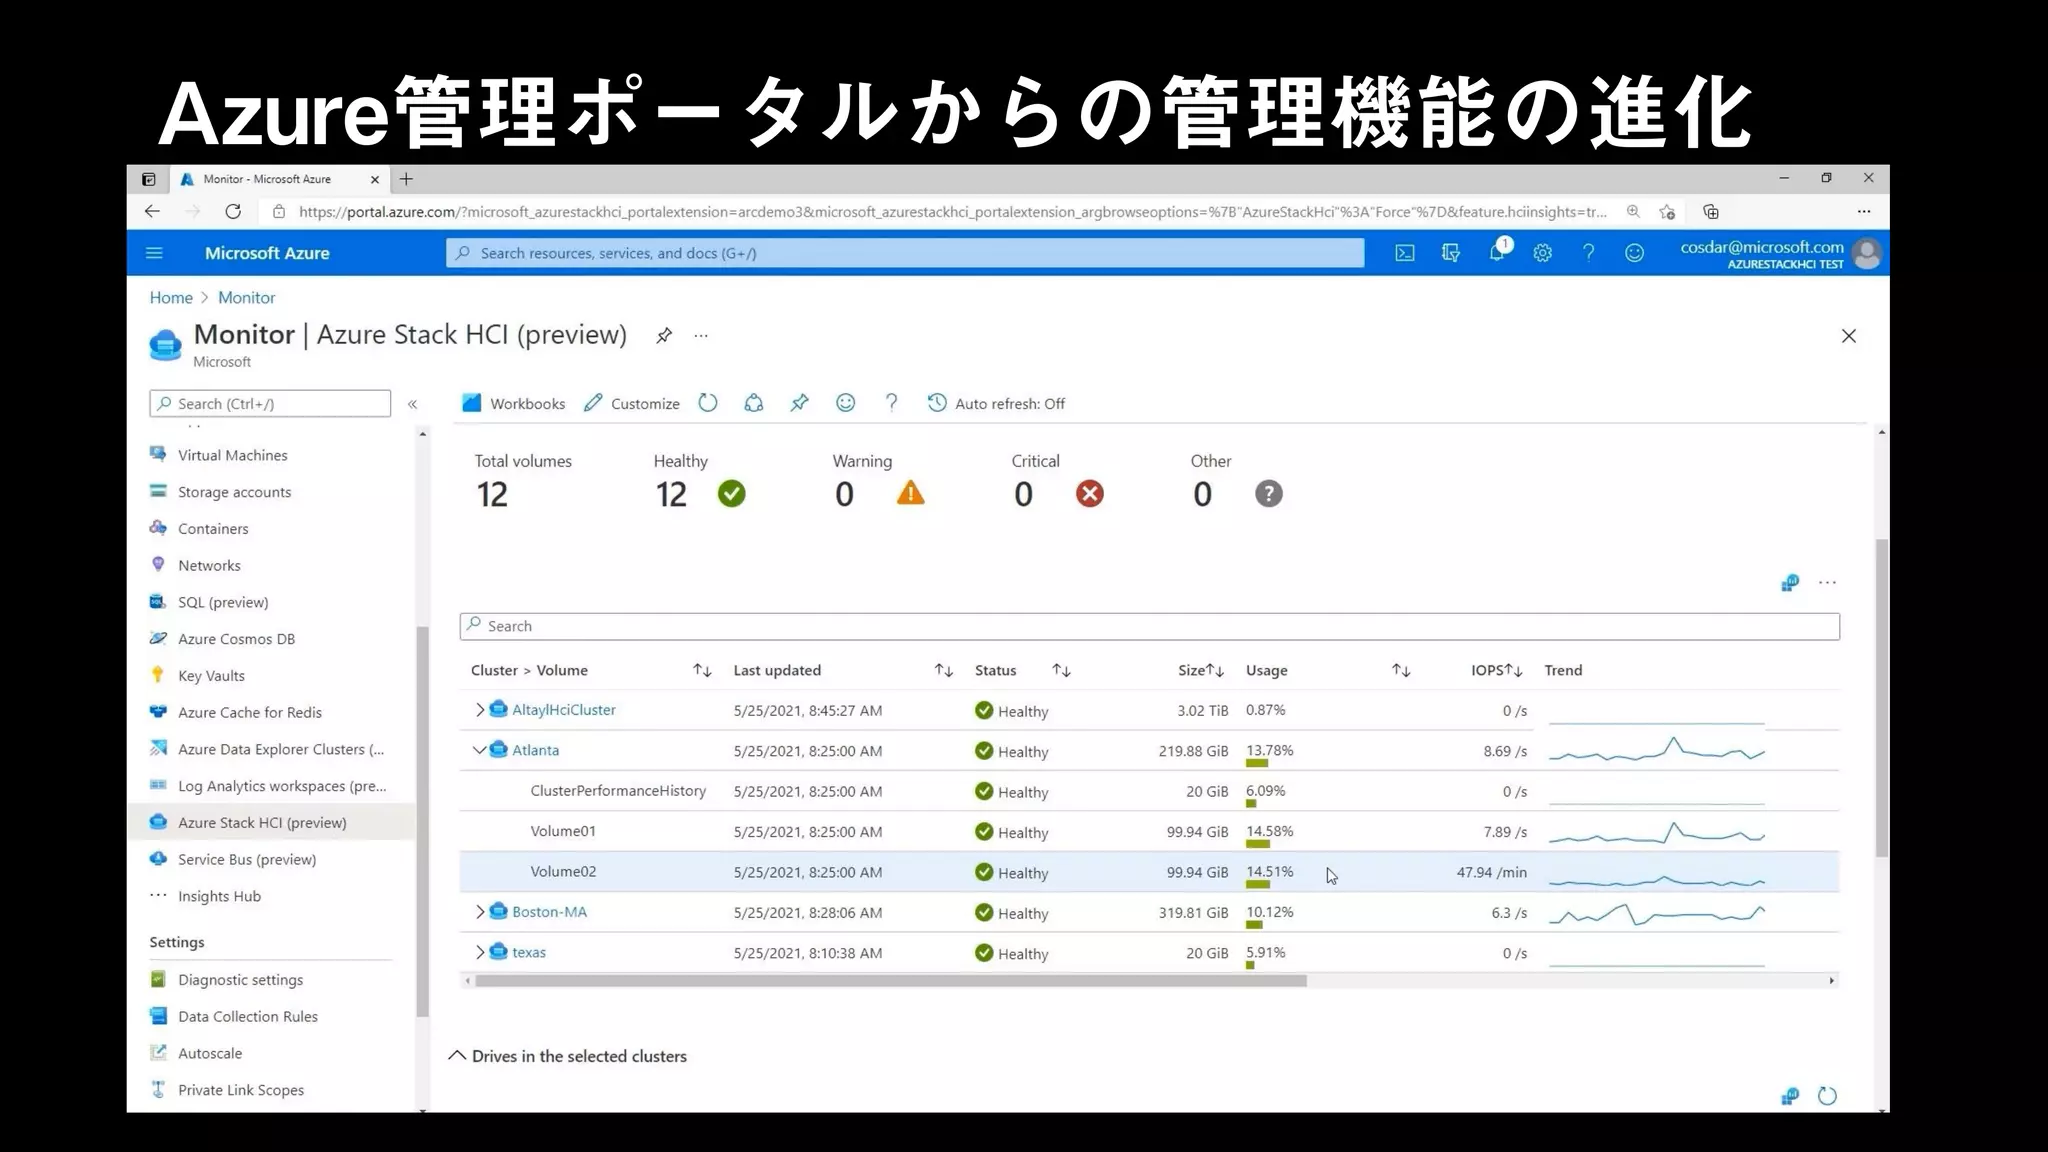Open portal settings gear
The image size is (2048, 1152).
[1543, 253]
